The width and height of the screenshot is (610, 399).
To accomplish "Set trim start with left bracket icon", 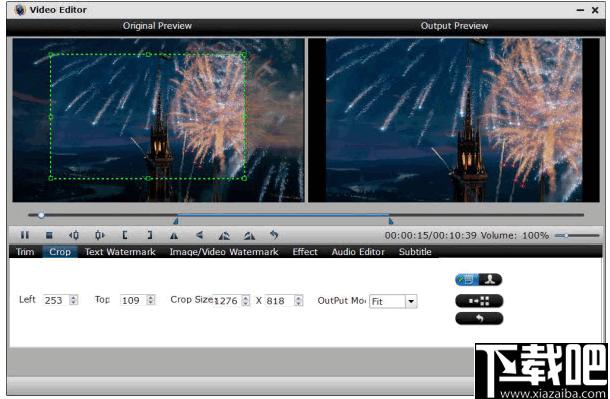I will [124, 235].
